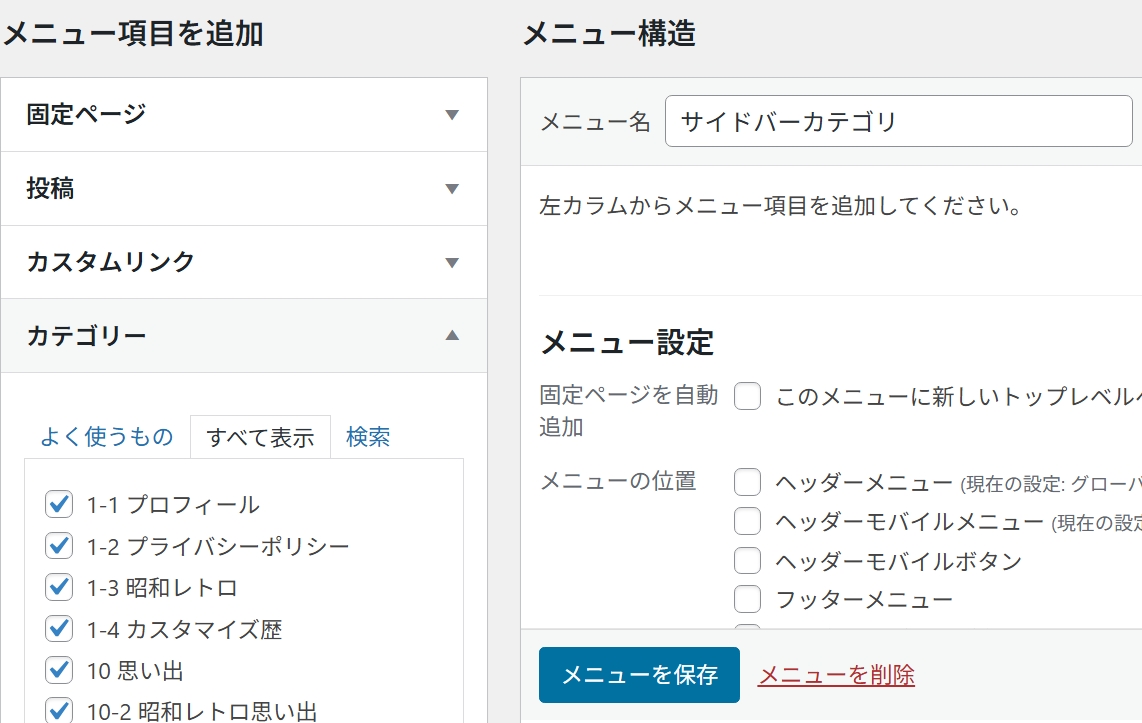
Task: Enable the ヘッダーメニュー position checkbox
Action: click(x=746, y=484)
